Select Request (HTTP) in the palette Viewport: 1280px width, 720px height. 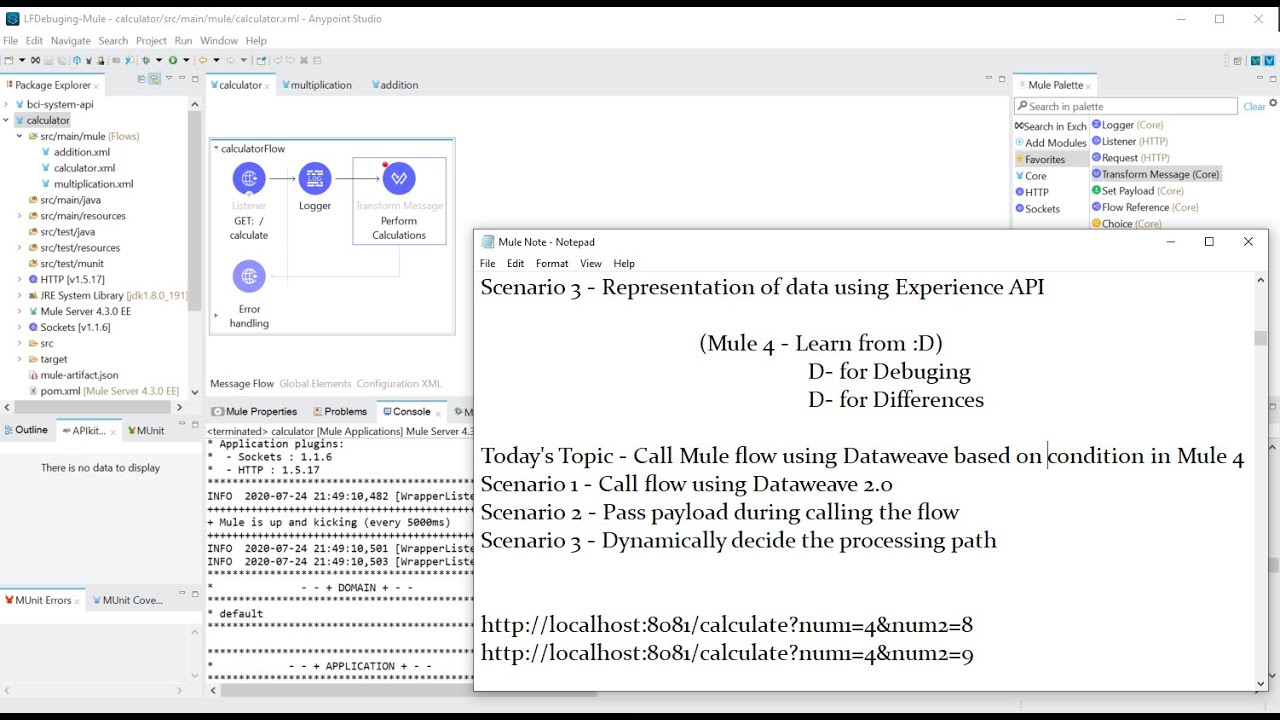pyautogui.click(x=1130, y=157)
